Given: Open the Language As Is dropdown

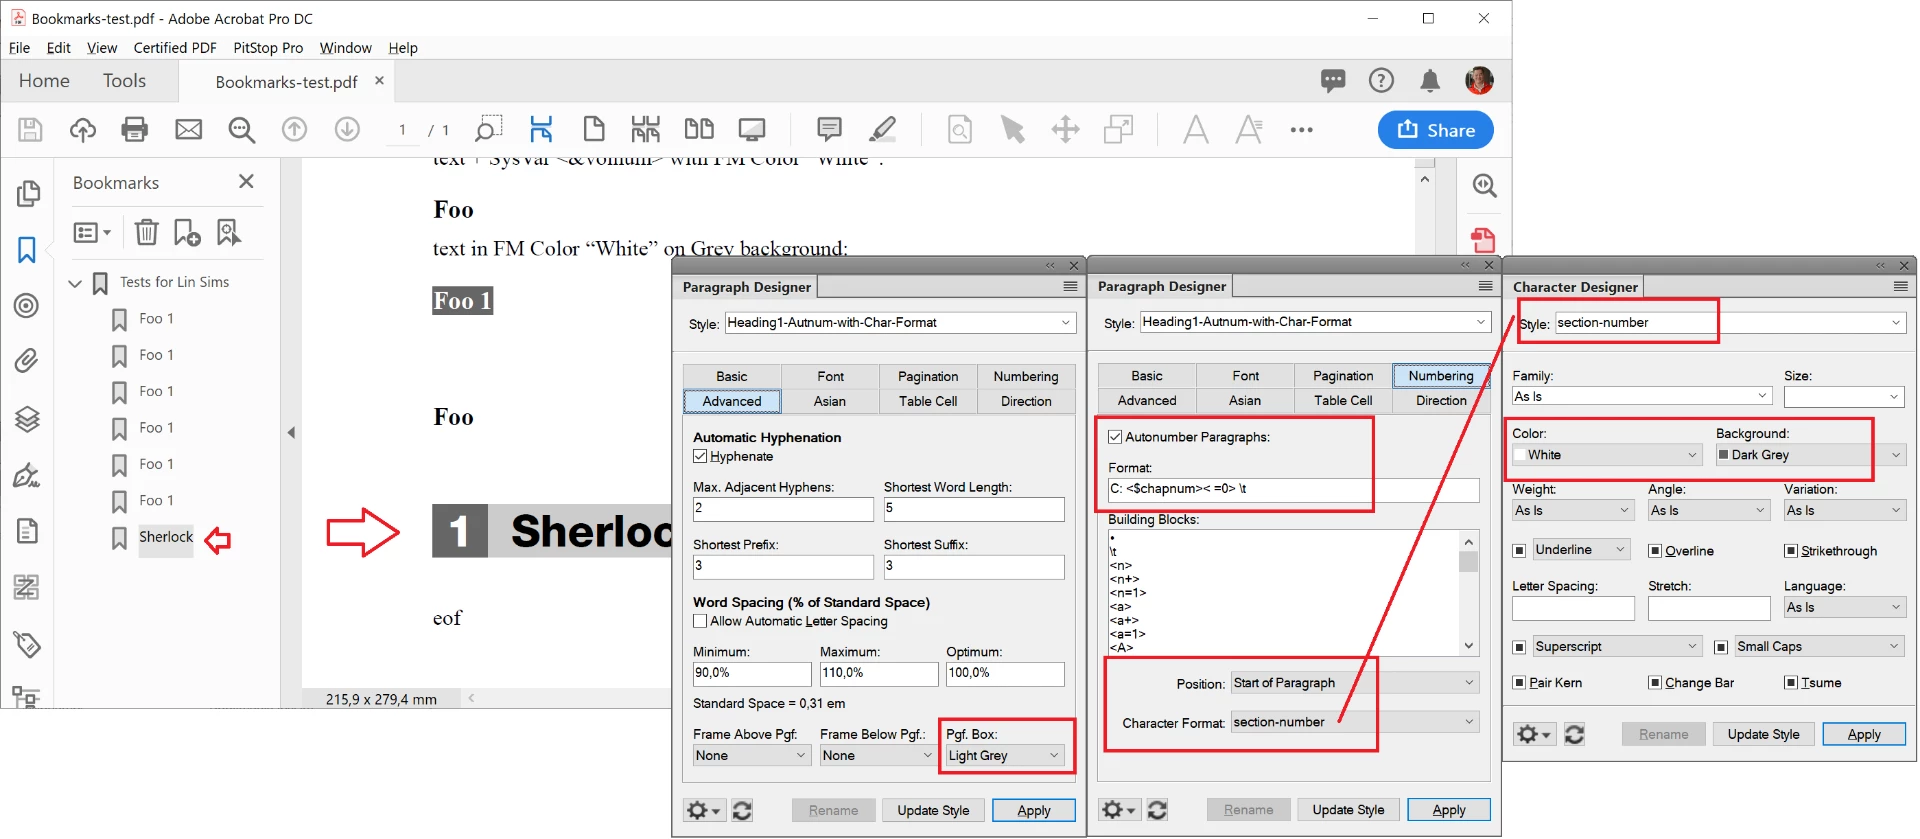Looking at the screenshot, I should coord(1844,608).
